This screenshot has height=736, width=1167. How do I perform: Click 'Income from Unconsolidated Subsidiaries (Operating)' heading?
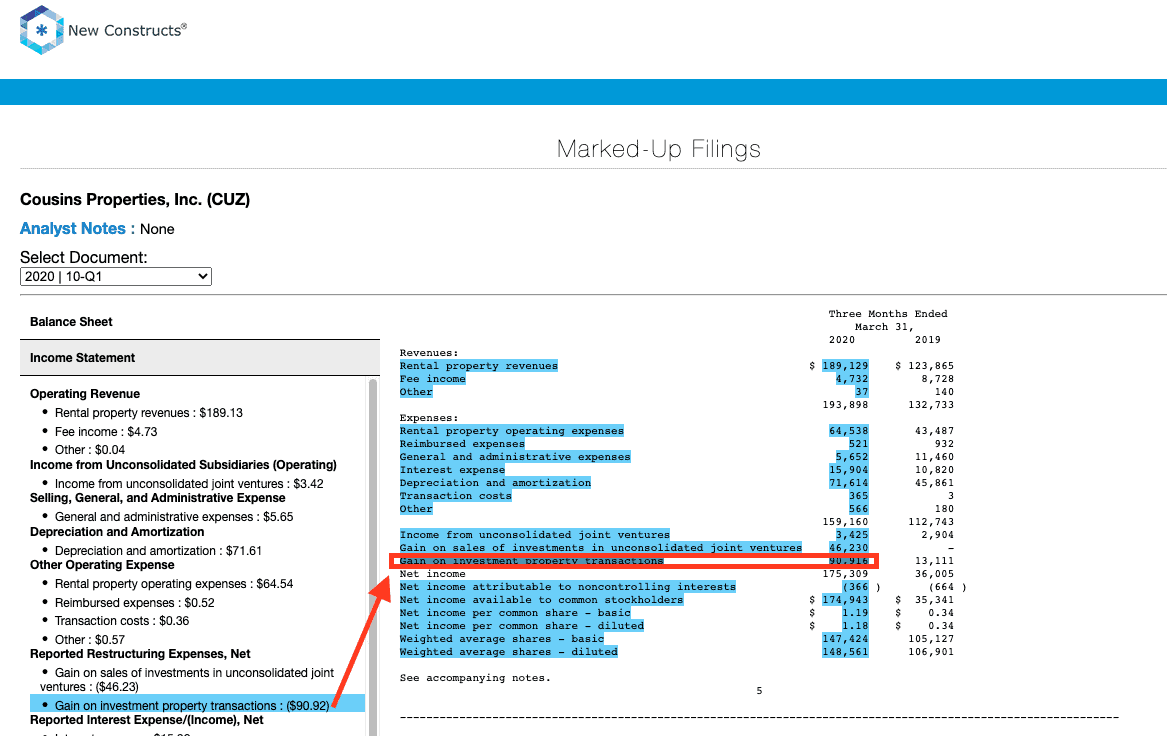tap(183, 464)
